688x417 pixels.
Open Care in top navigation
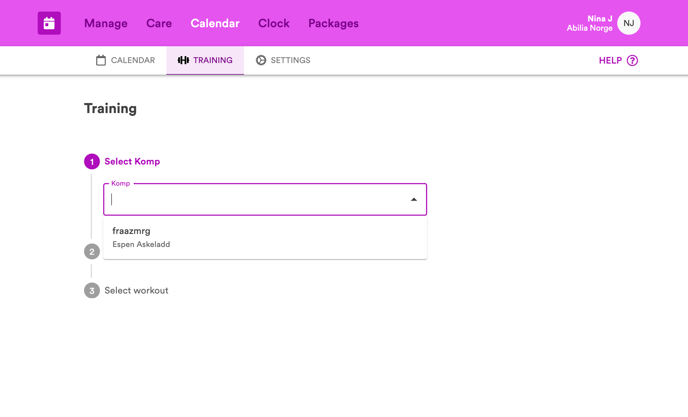pos(159,23)
